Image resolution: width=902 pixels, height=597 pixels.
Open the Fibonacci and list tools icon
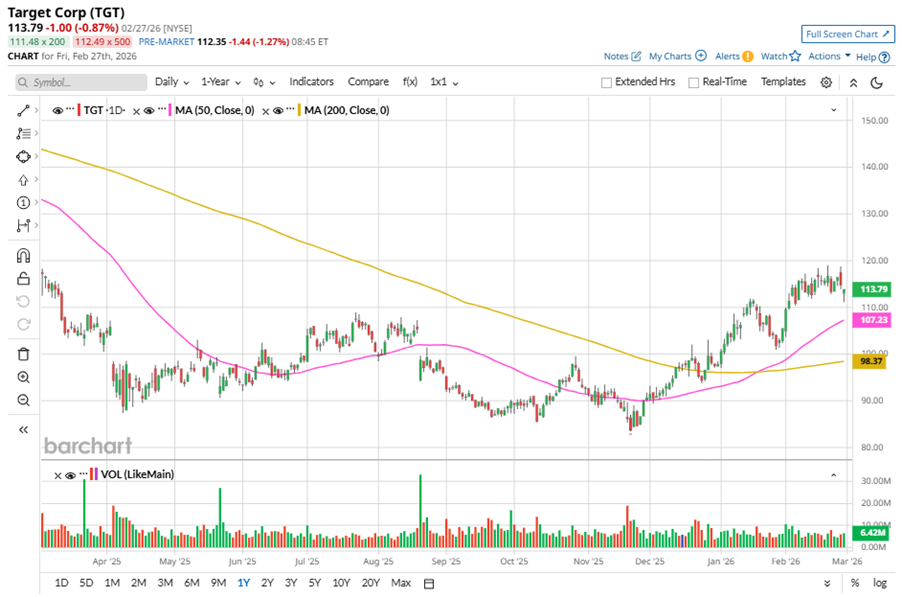pyautogui.click(x=23, y=133)
